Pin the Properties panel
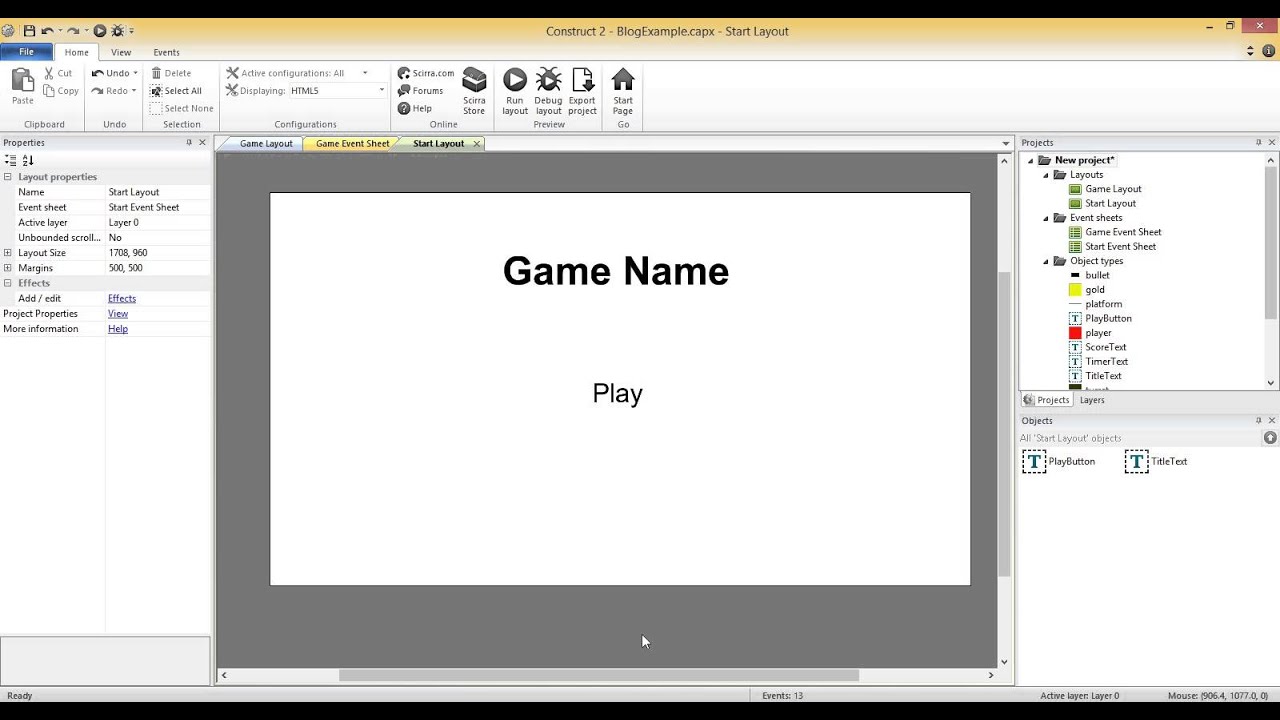This screenshot has height=720, width=1280. pyautogui.click(x=189, y=143)
